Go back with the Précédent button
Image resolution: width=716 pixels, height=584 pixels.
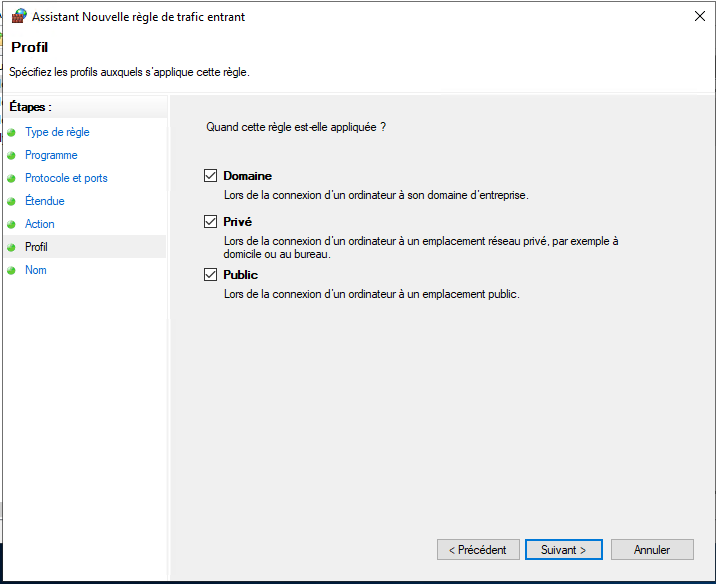tap(478, 550)
